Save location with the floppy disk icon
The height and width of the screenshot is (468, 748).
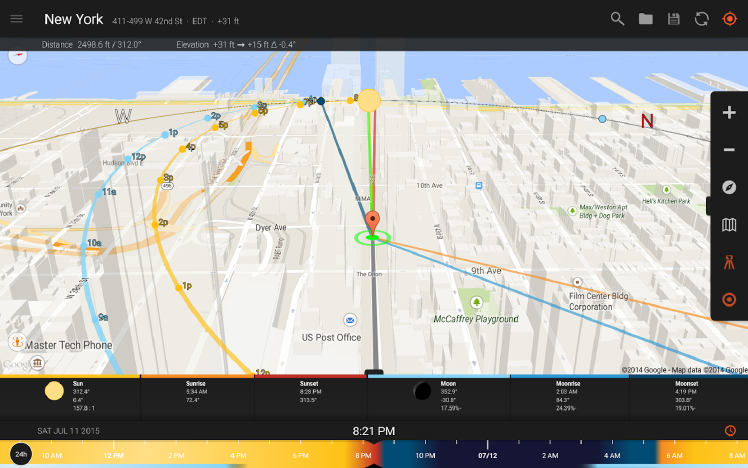tap(674, 19)
